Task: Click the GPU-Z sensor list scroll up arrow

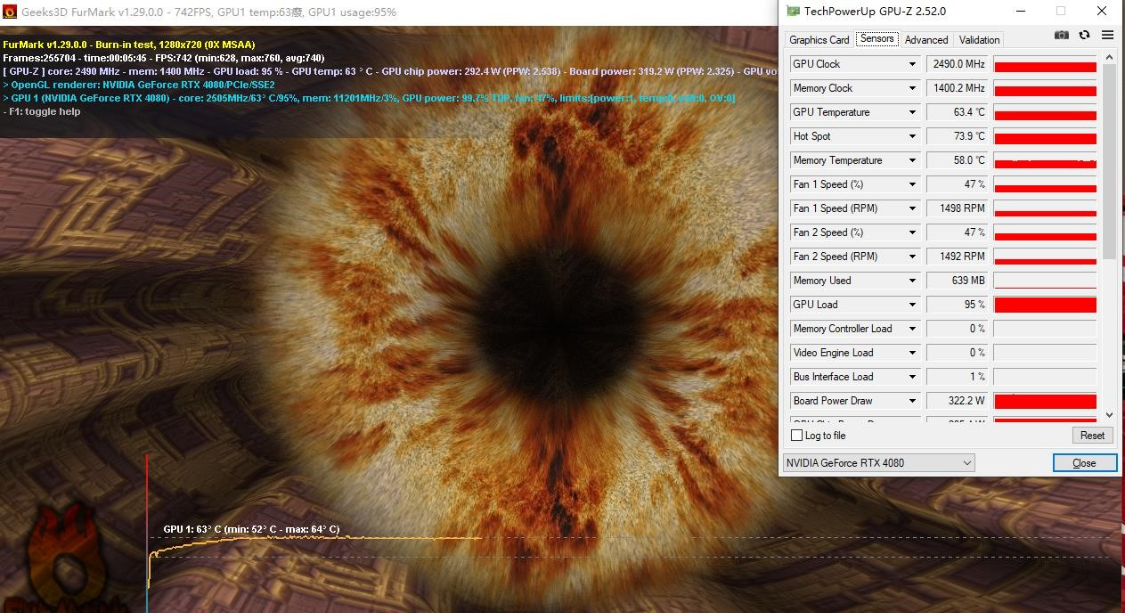Action: tap(1109, 57)
